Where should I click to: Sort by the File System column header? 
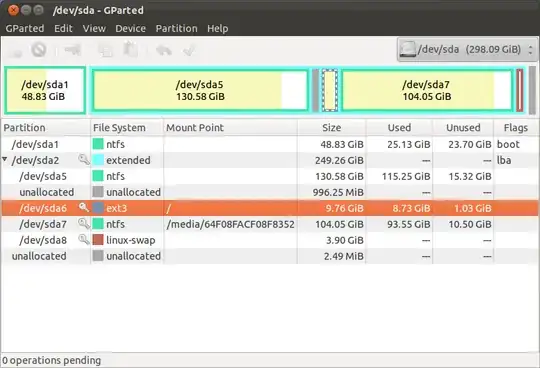(127, 128)
